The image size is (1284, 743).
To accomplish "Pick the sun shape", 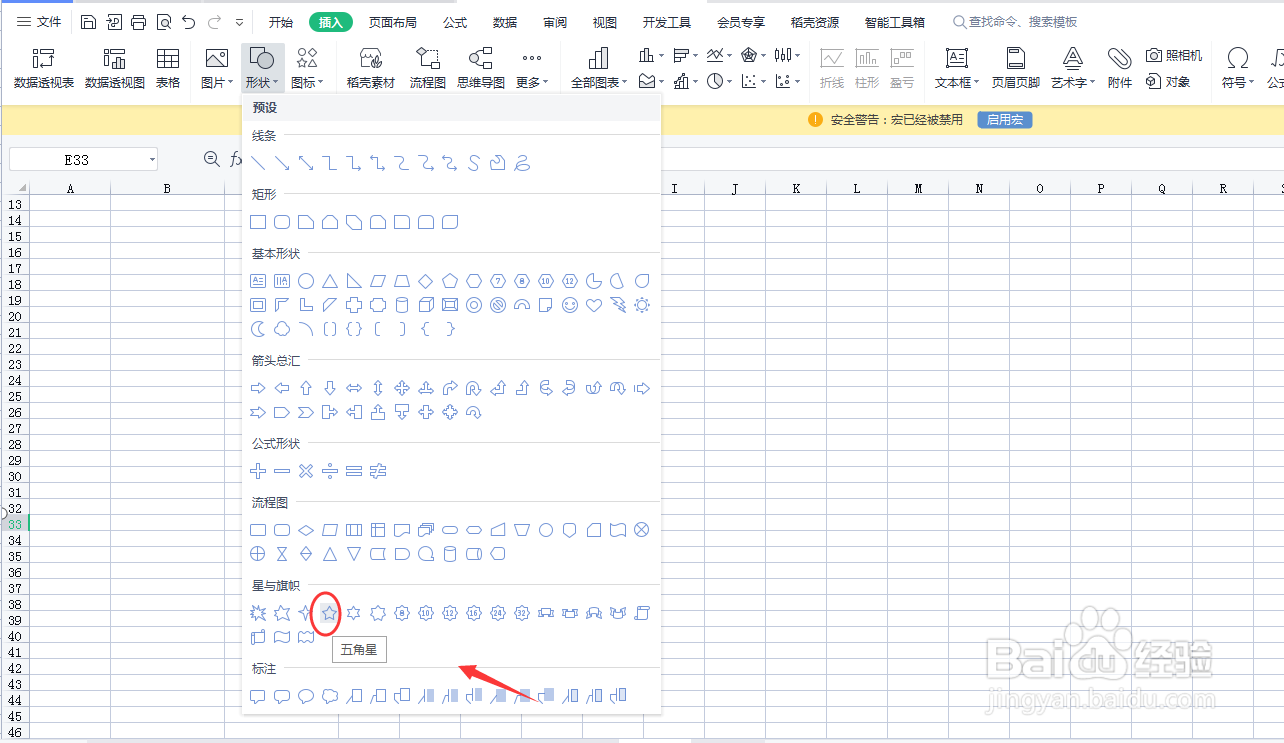I will (642, 305).
